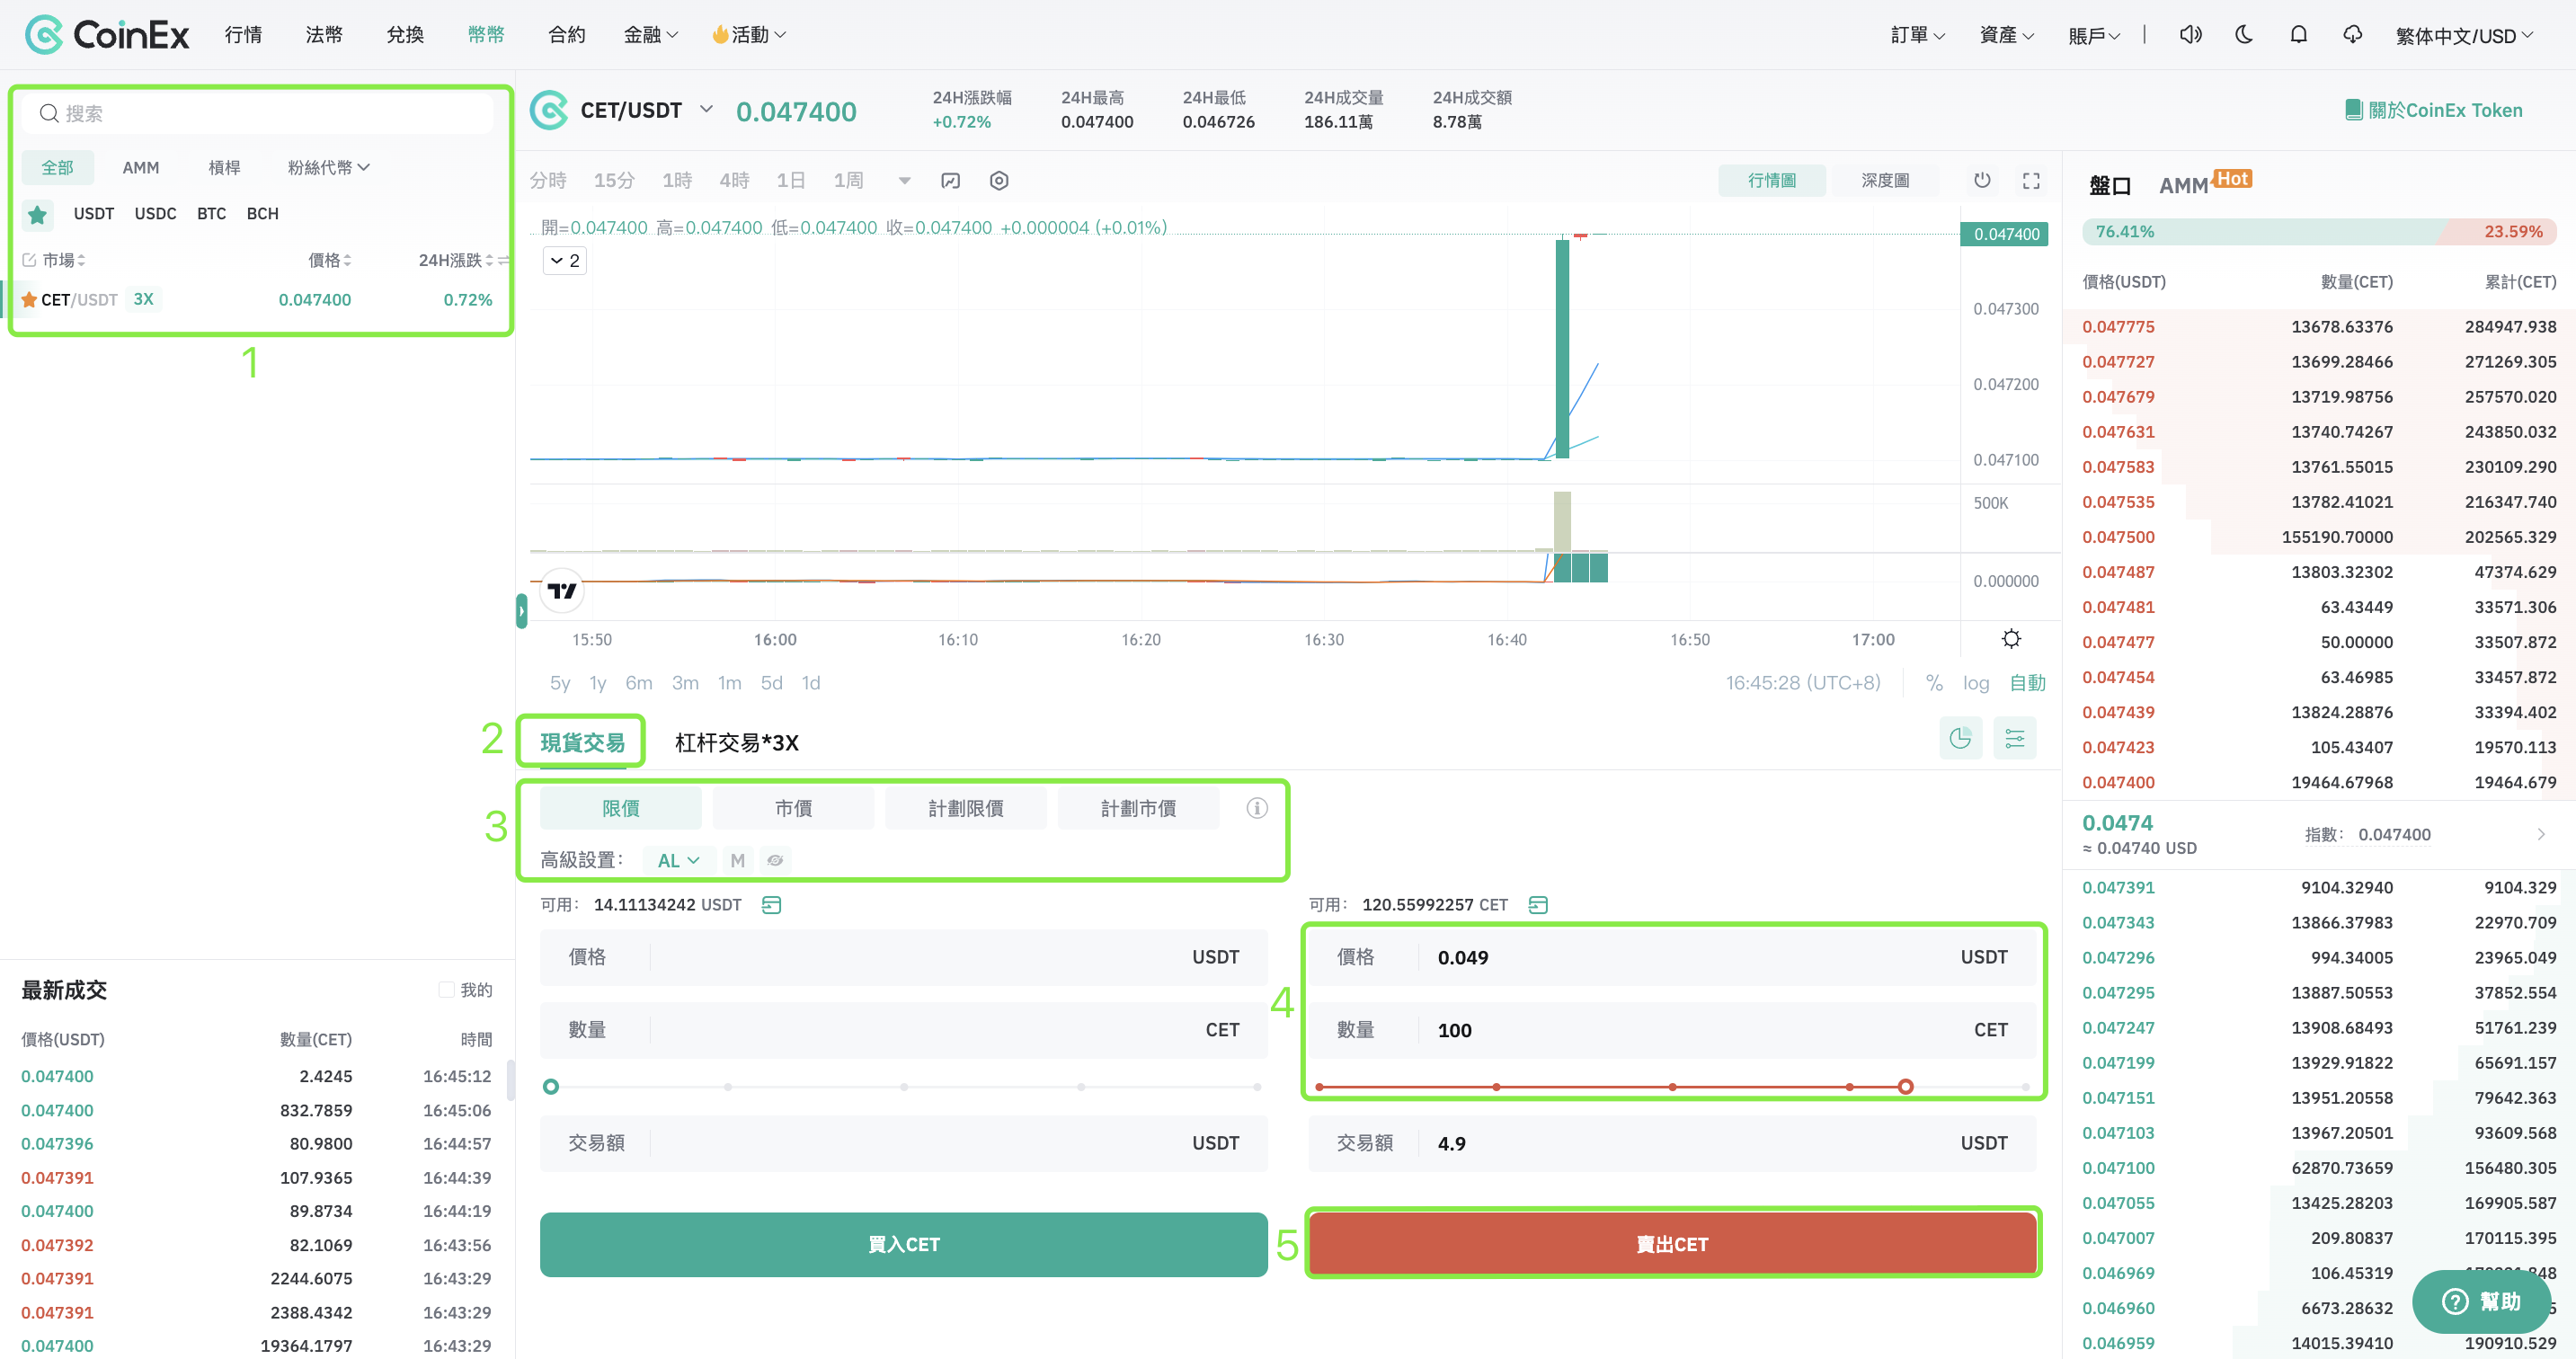This screenshot has width=2576, height=1359.
Task: Toggle the CET/USDT favorite star
Action: pos(29,299)
